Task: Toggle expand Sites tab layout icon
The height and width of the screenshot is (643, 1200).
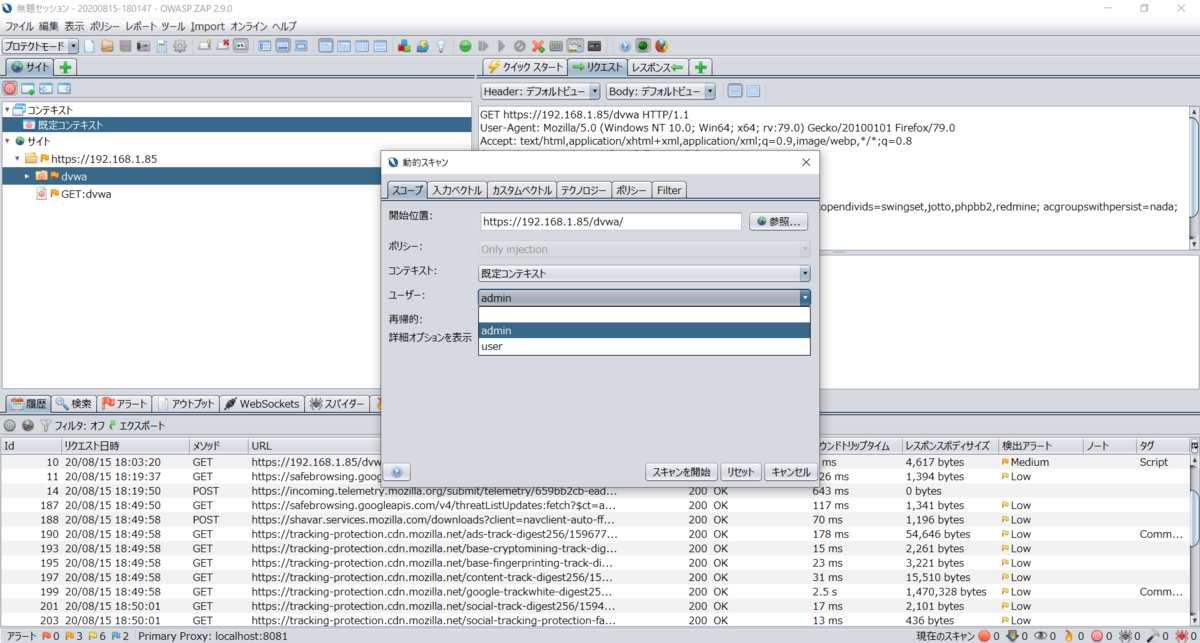Action: (x=264, y=46)
